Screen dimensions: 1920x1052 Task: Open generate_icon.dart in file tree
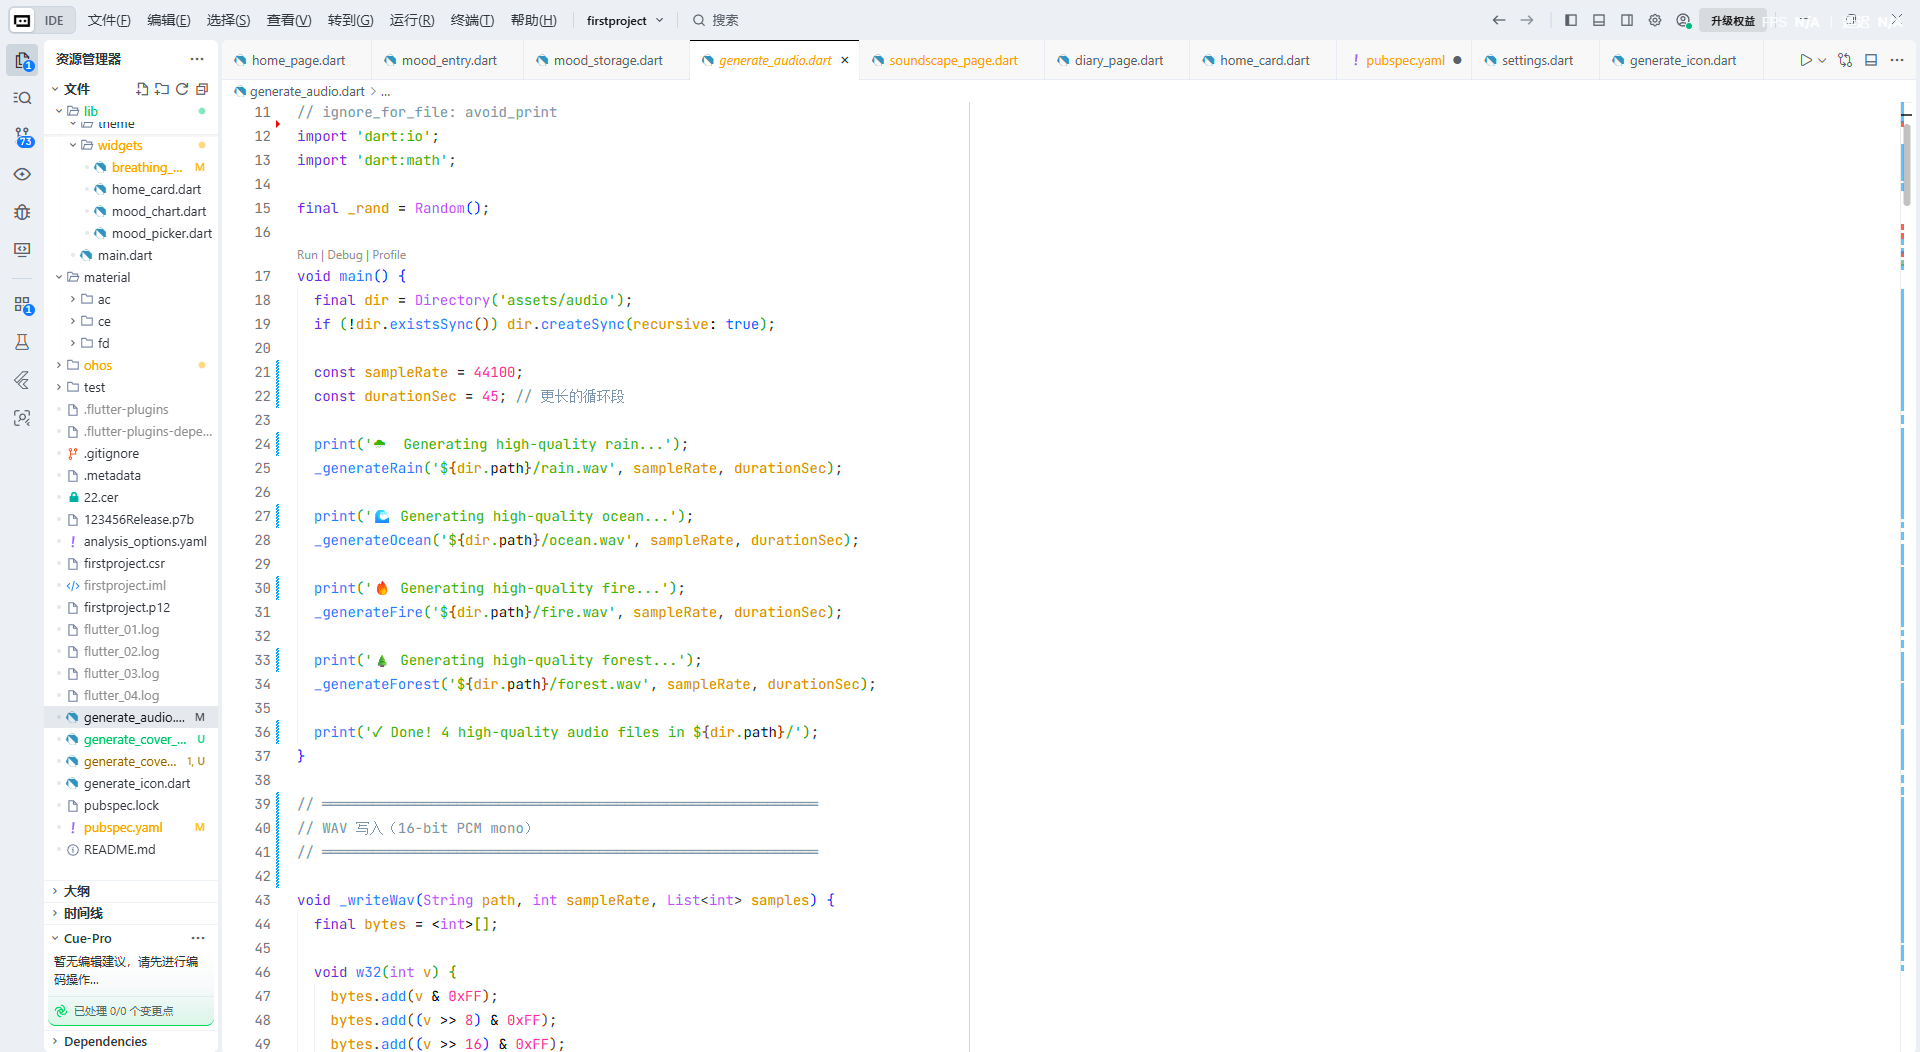point(137,783)
